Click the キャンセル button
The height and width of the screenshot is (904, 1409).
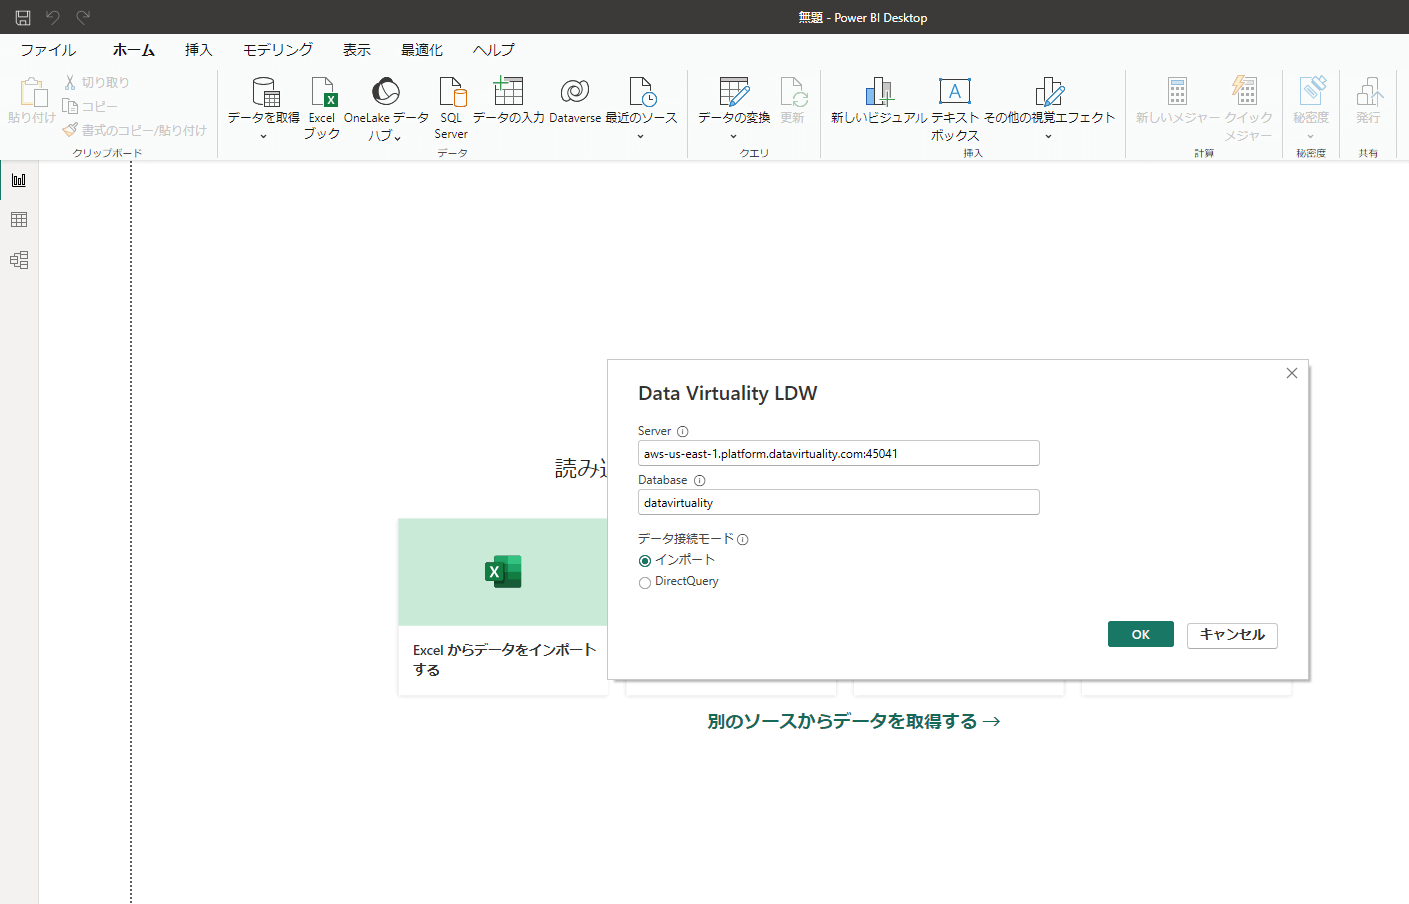(x=1232, y=635)
